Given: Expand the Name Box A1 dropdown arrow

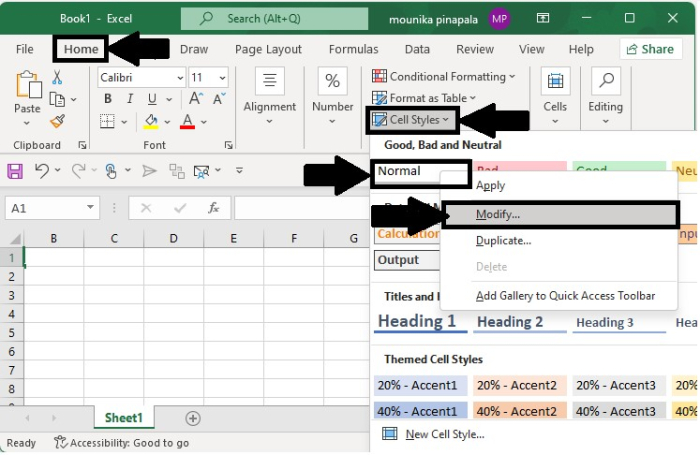Looking at the screenshot, I should 90,207.
